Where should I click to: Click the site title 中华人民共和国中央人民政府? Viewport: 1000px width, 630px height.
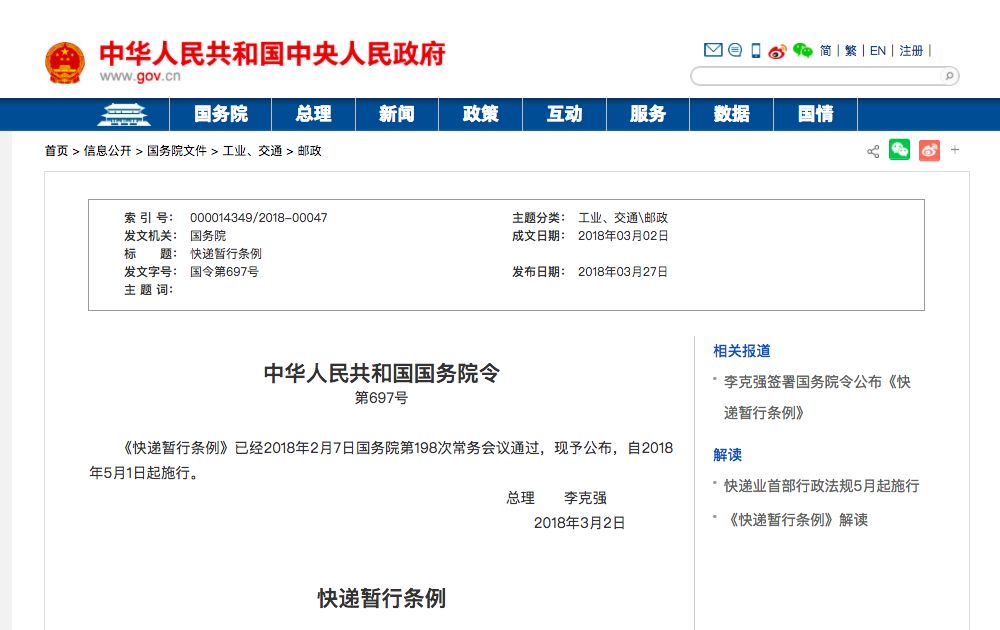point(272,54)
